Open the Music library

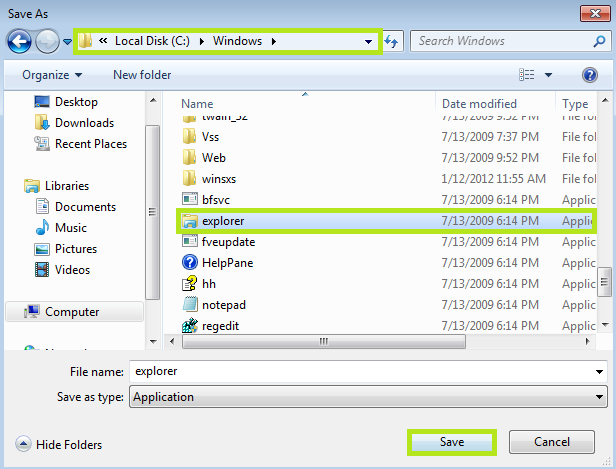click(70, 228)
